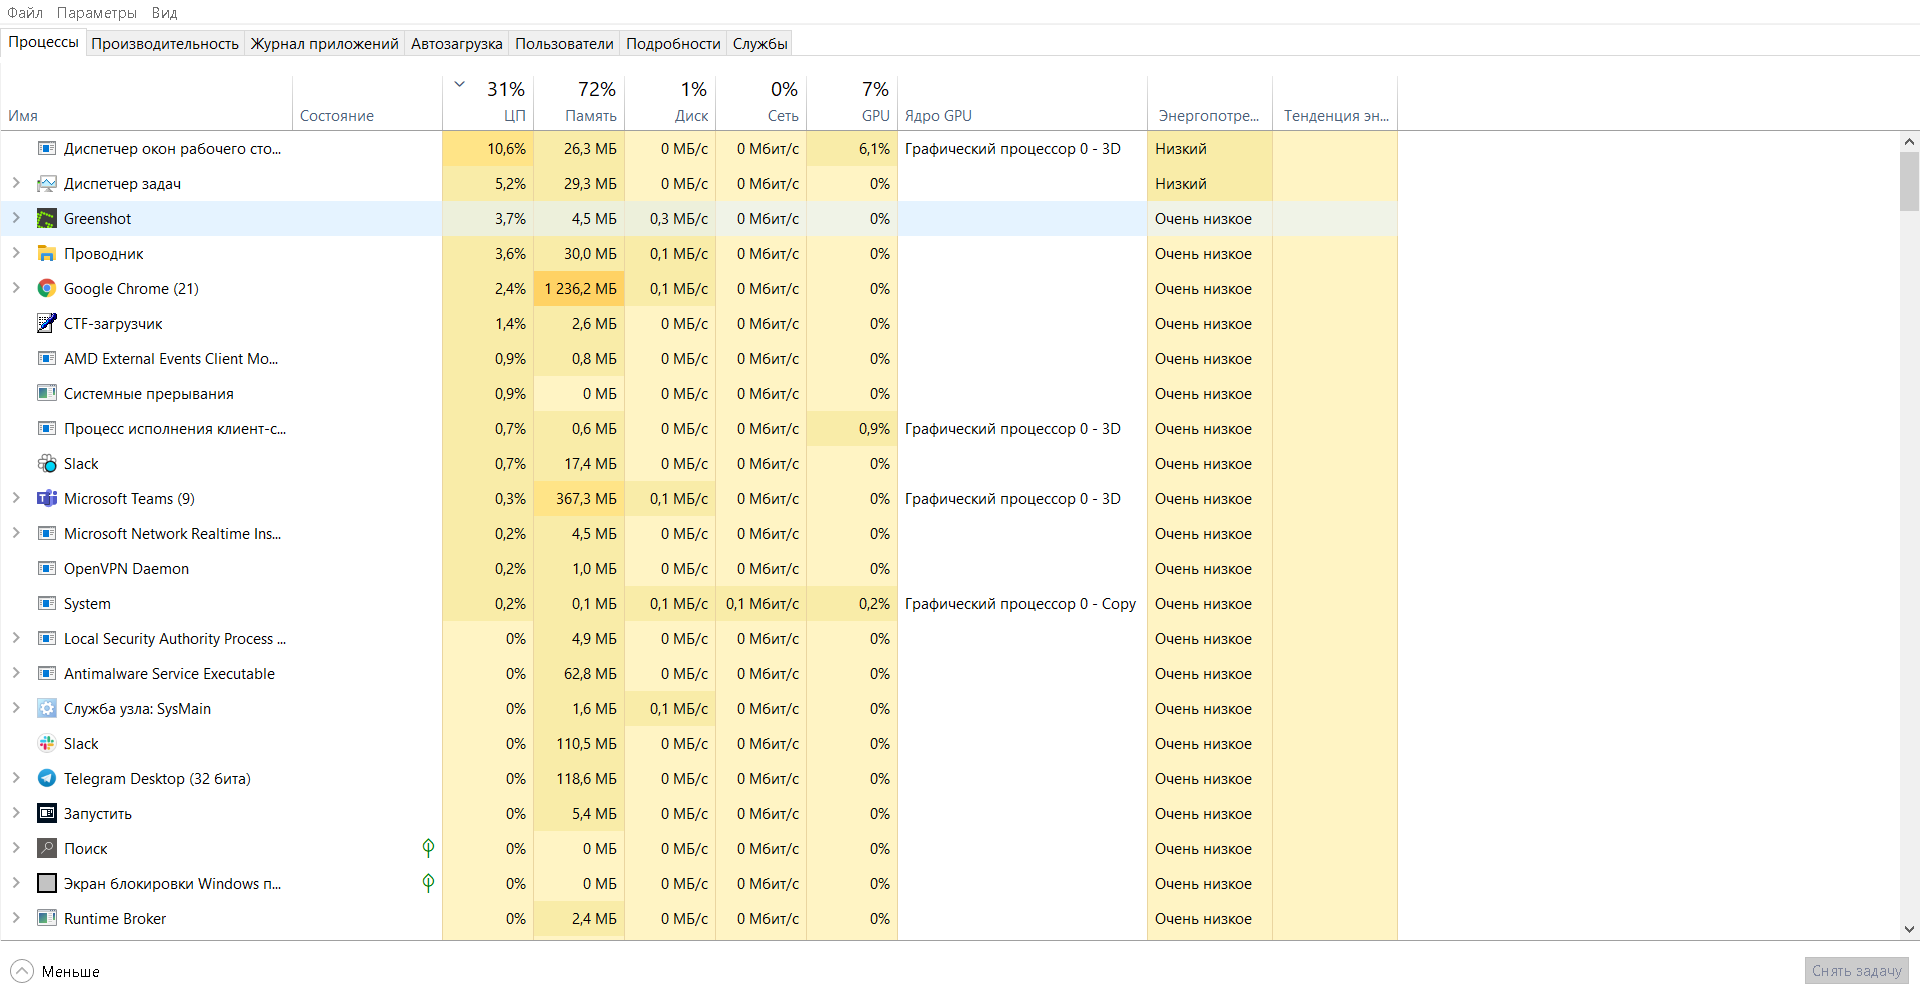Click the Desktop Window Manager process icon

tap(46, 149)
